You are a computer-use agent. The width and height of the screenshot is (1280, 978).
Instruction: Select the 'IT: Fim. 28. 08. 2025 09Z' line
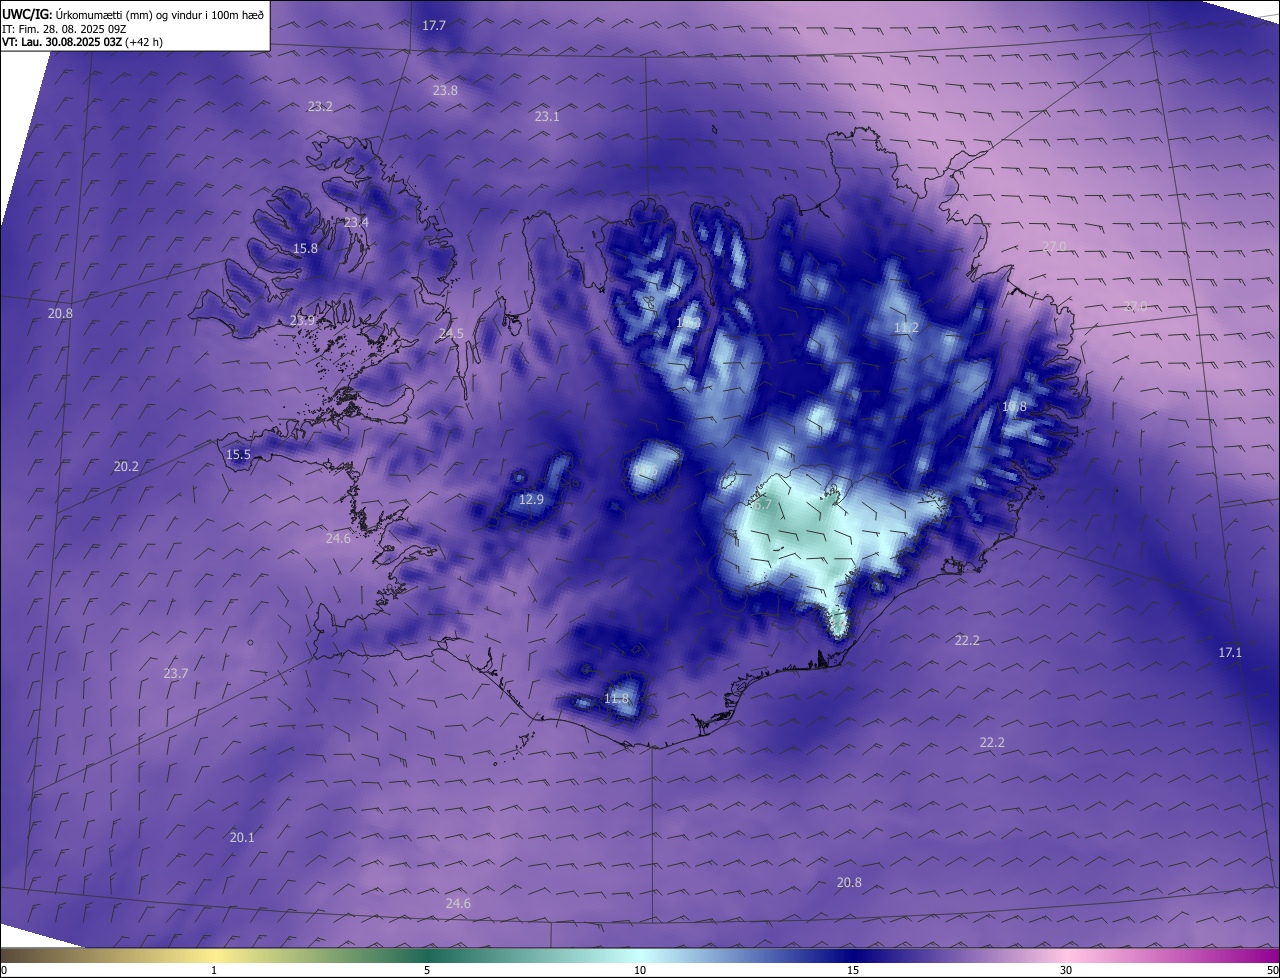click(64, 29)
